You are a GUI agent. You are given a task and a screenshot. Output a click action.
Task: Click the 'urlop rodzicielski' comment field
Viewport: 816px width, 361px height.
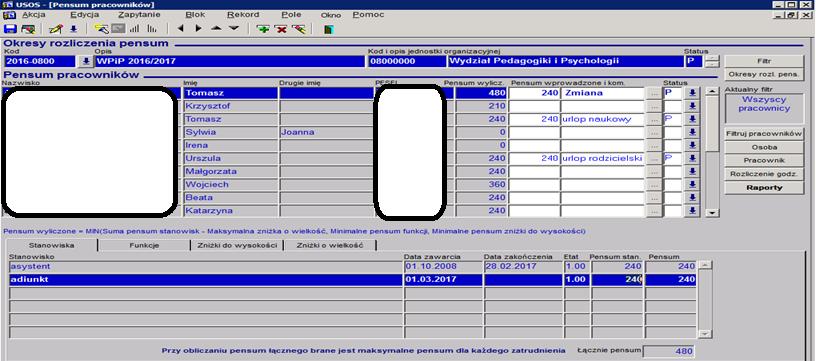(x=603, y=158)
